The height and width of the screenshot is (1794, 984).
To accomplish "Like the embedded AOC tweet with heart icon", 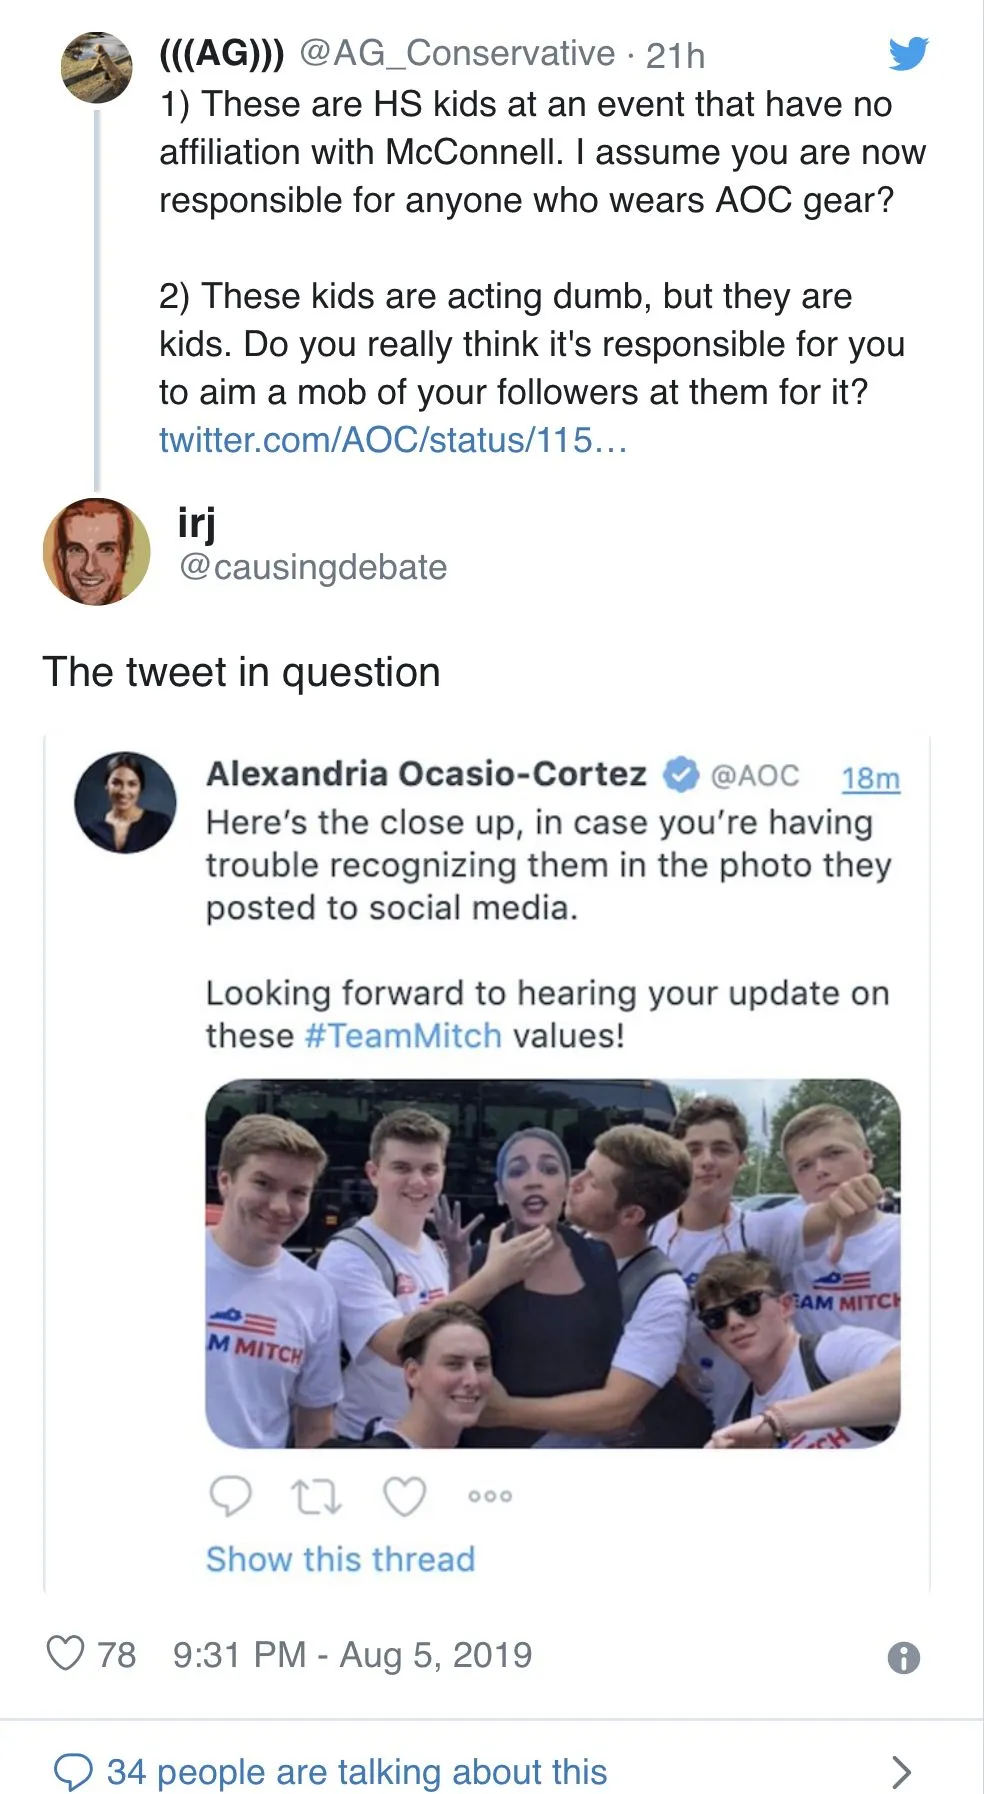I will click(x=405, y=1497).
